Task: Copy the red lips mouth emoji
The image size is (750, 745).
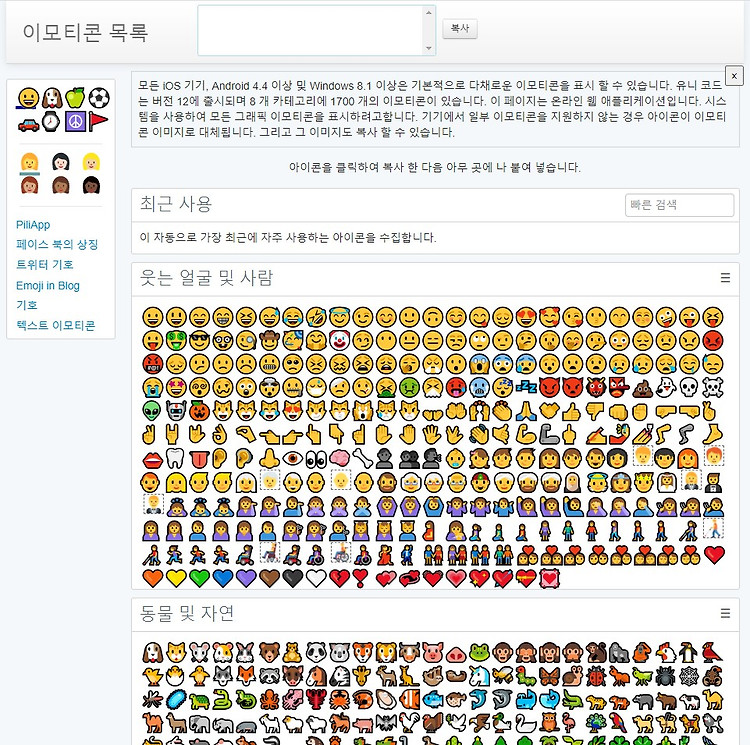Action: pyautogui.click(x=153, y=460)
